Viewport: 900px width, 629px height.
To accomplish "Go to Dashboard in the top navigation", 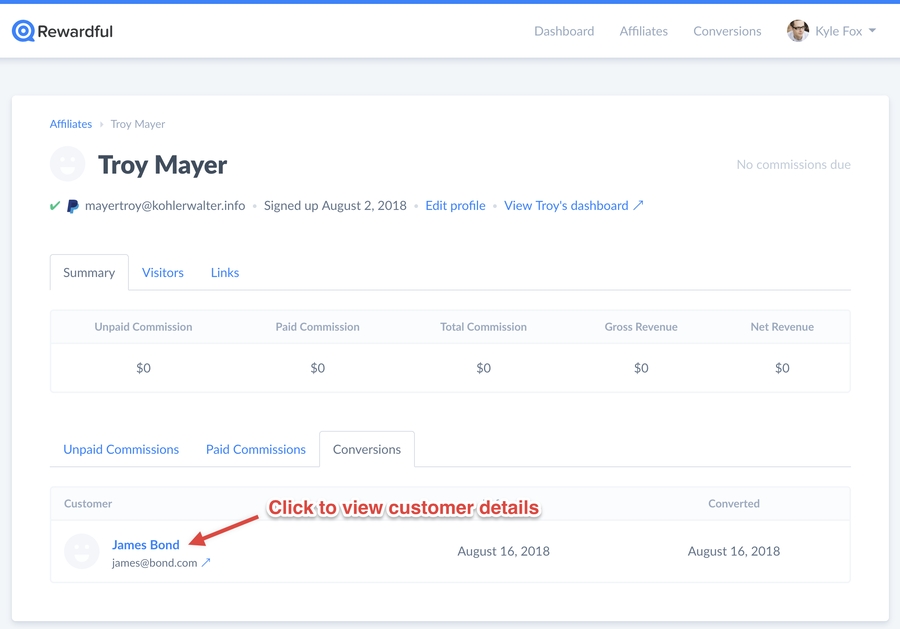I will (x=564, y=31).
